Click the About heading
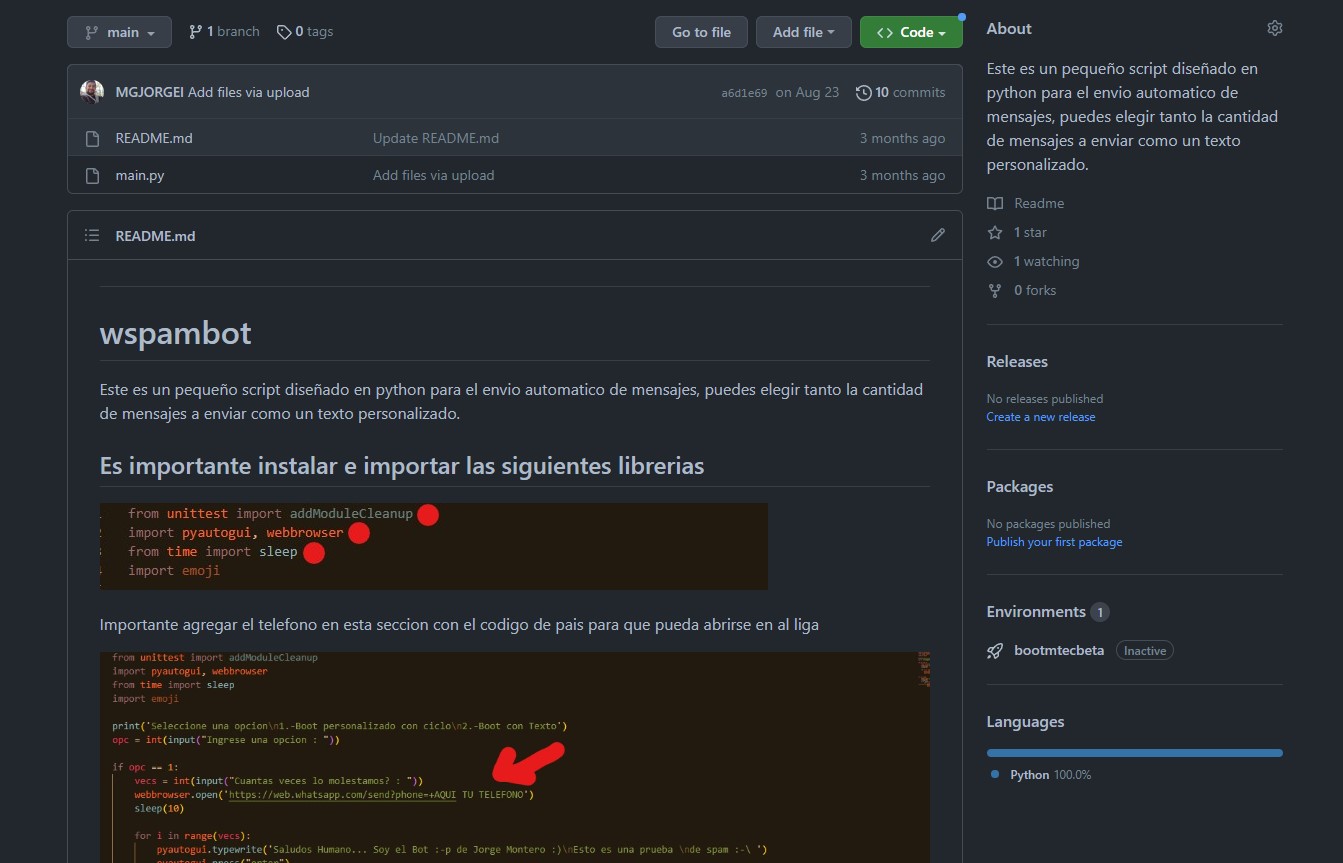Viewport: 1343px width, 863px height. point(1009,29)
